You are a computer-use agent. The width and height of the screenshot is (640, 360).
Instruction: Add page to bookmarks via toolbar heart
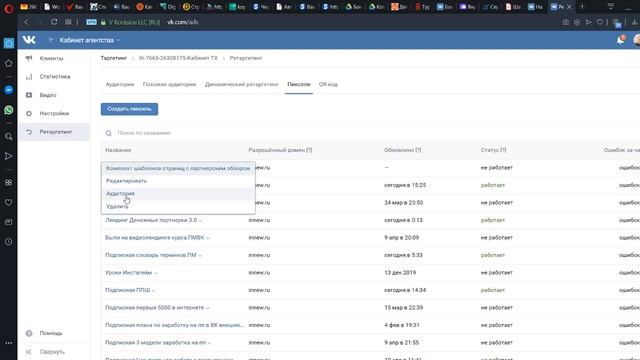pyautogui.click(x=600, y=22)
